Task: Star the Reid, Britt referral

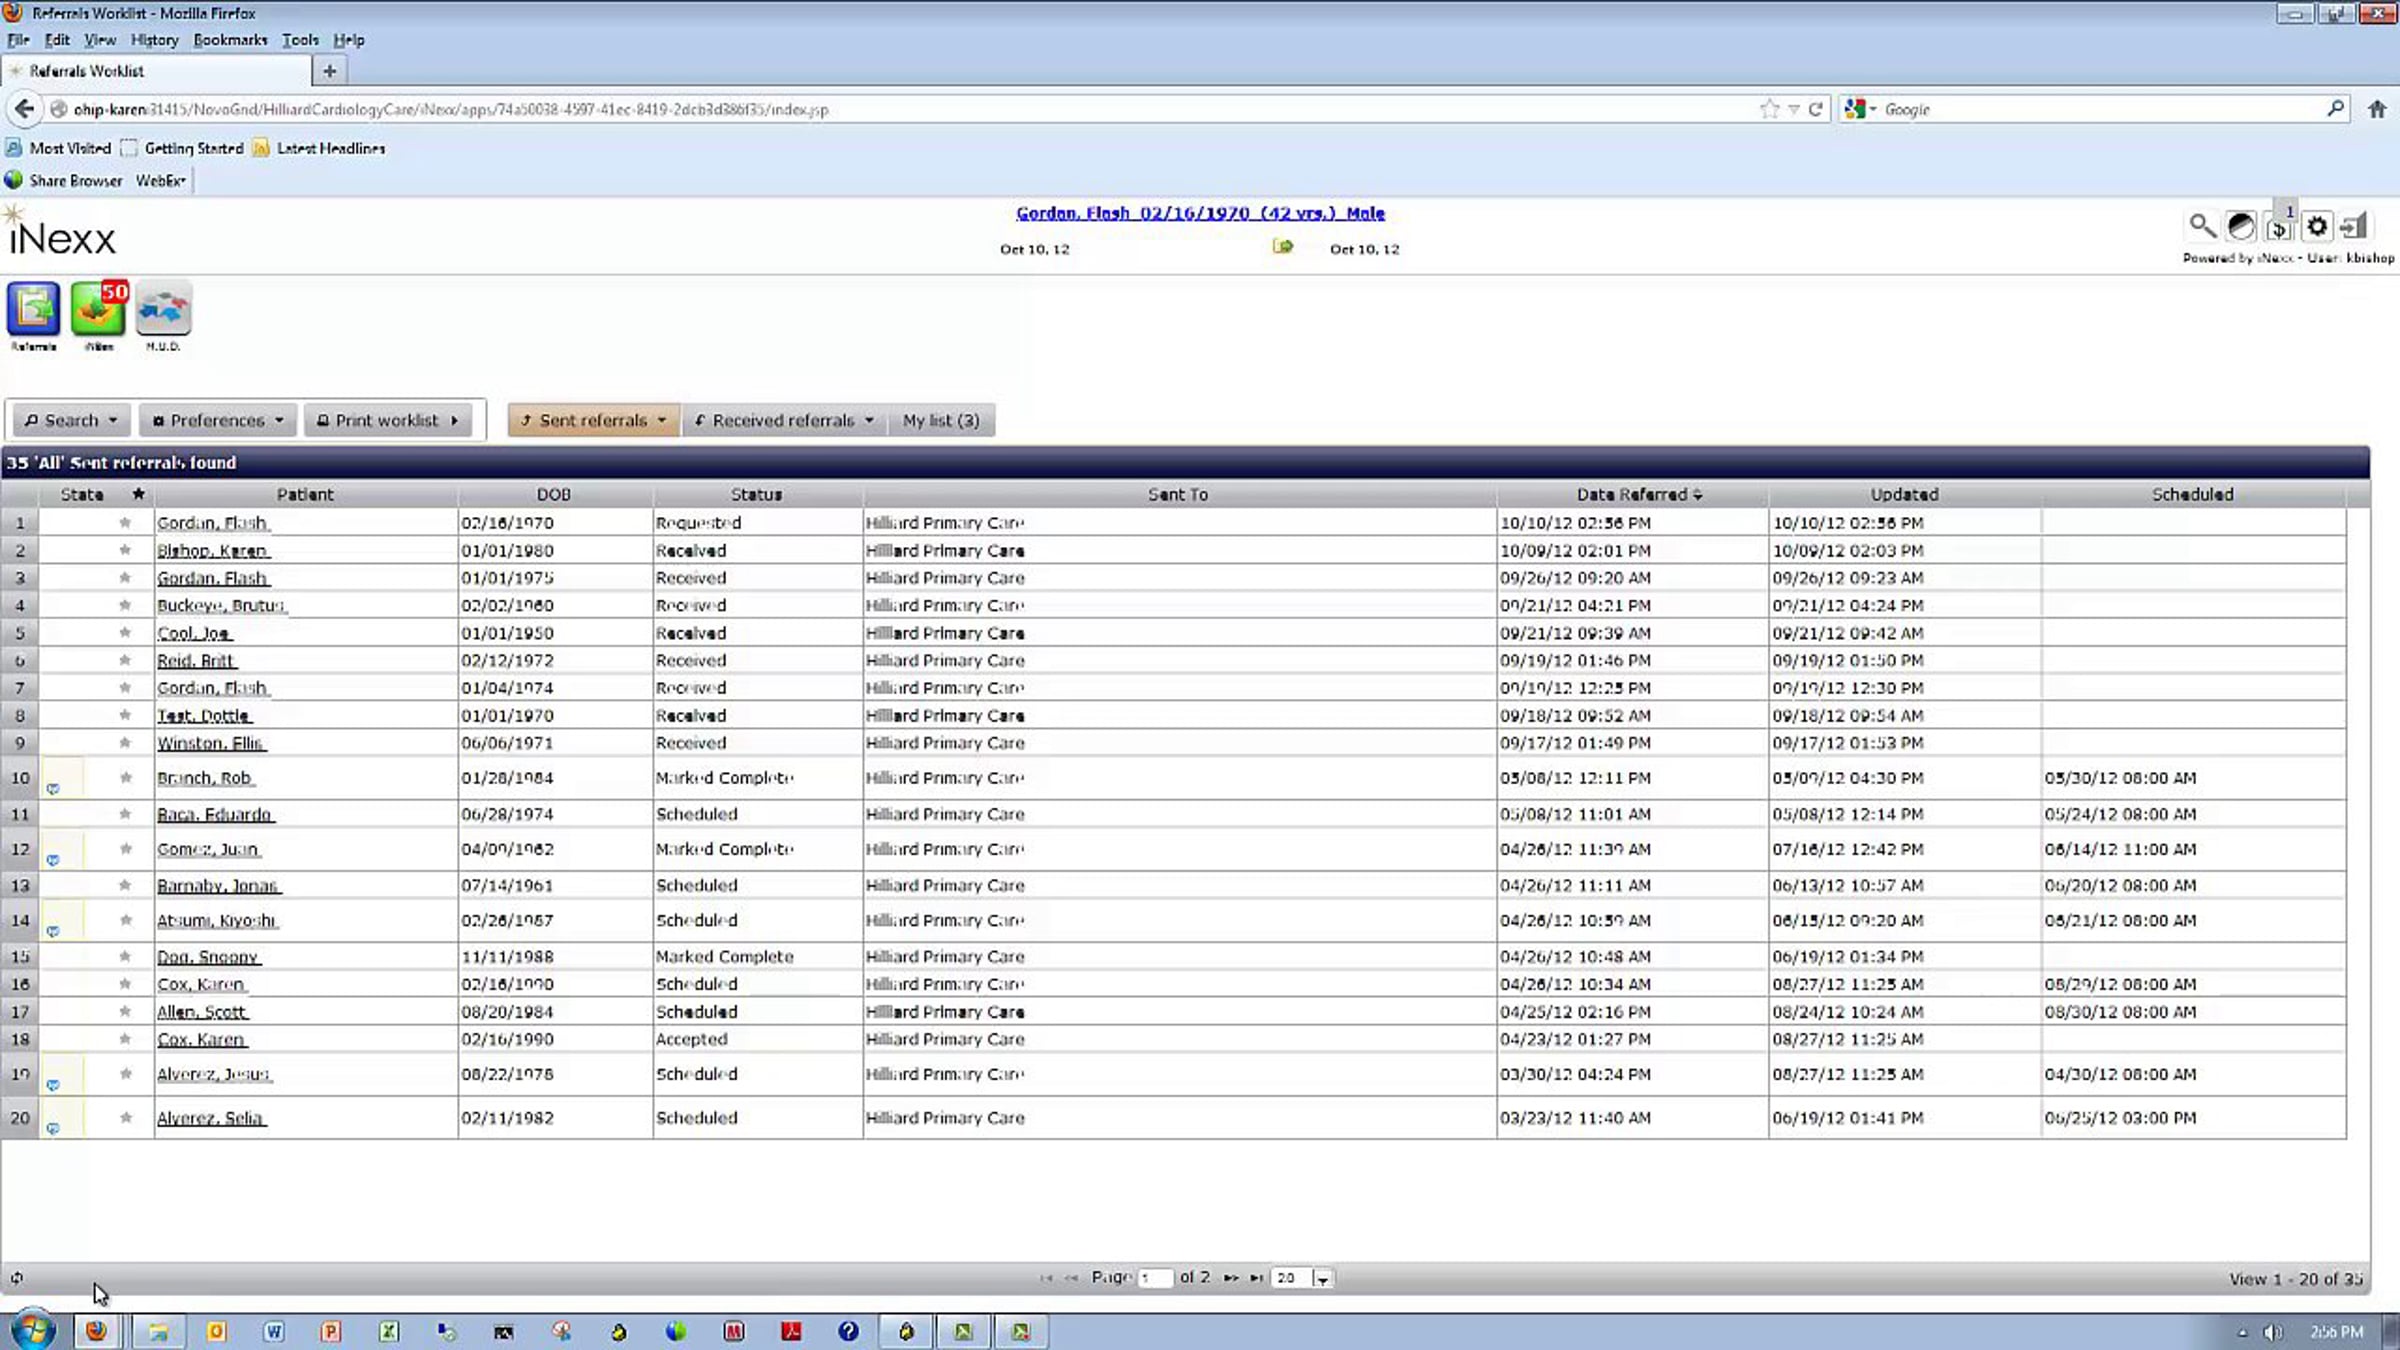Action: click(125, 660)
